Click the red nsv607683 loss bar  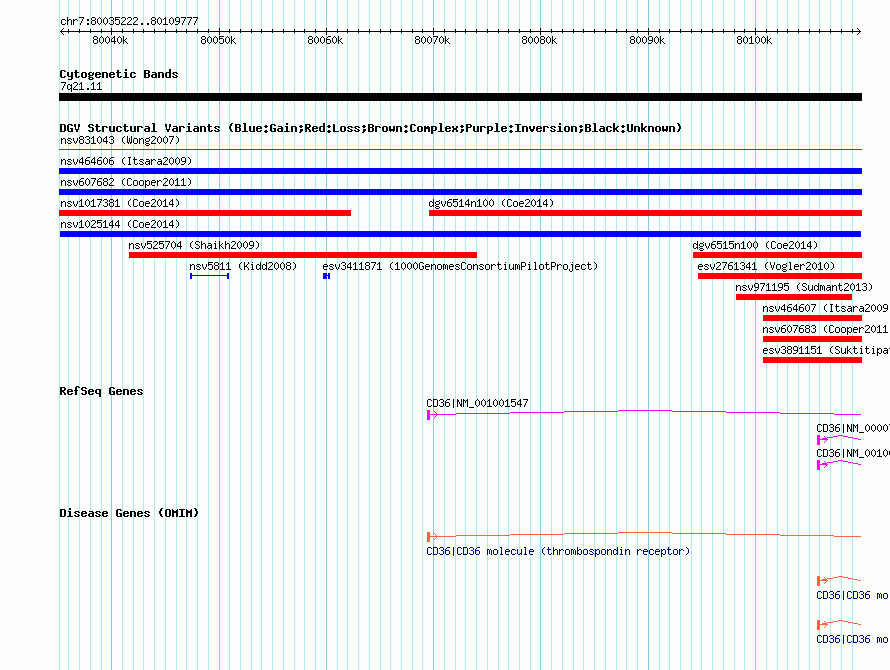click(x=812, y=339)
